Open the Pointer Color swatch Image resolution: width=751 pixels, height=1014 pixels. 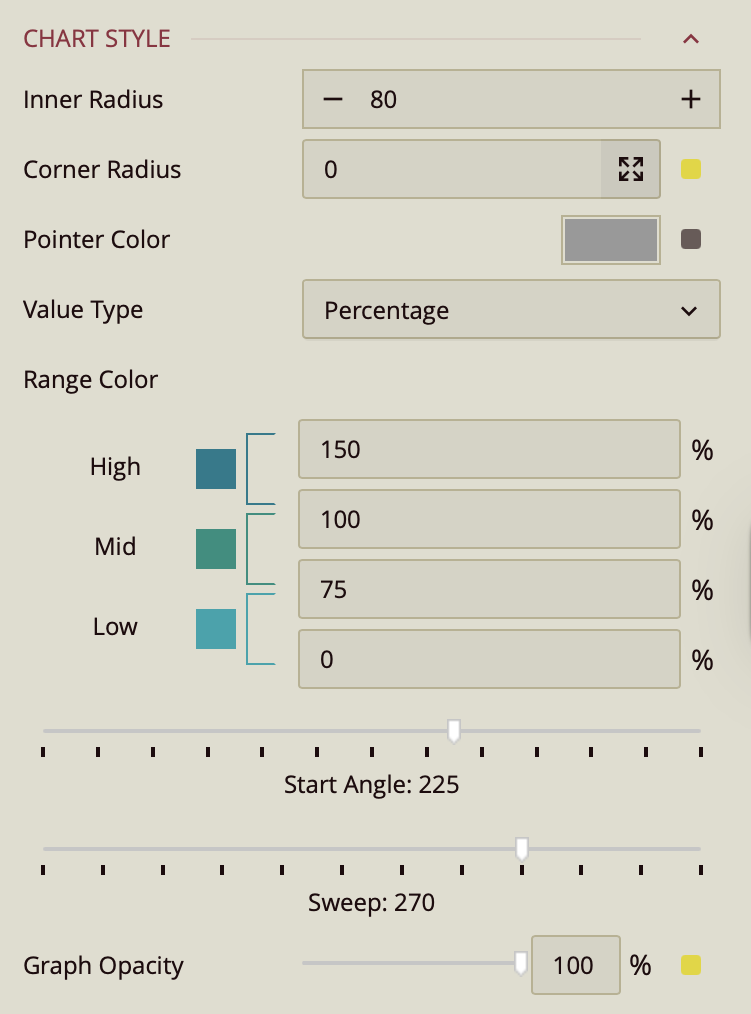(x=611, y=240)
